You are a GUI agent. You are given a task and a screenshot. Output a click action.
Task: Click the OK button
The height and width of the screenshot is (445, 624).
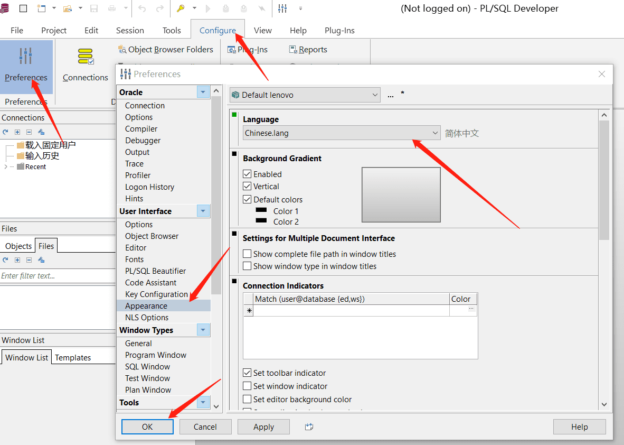147,427
